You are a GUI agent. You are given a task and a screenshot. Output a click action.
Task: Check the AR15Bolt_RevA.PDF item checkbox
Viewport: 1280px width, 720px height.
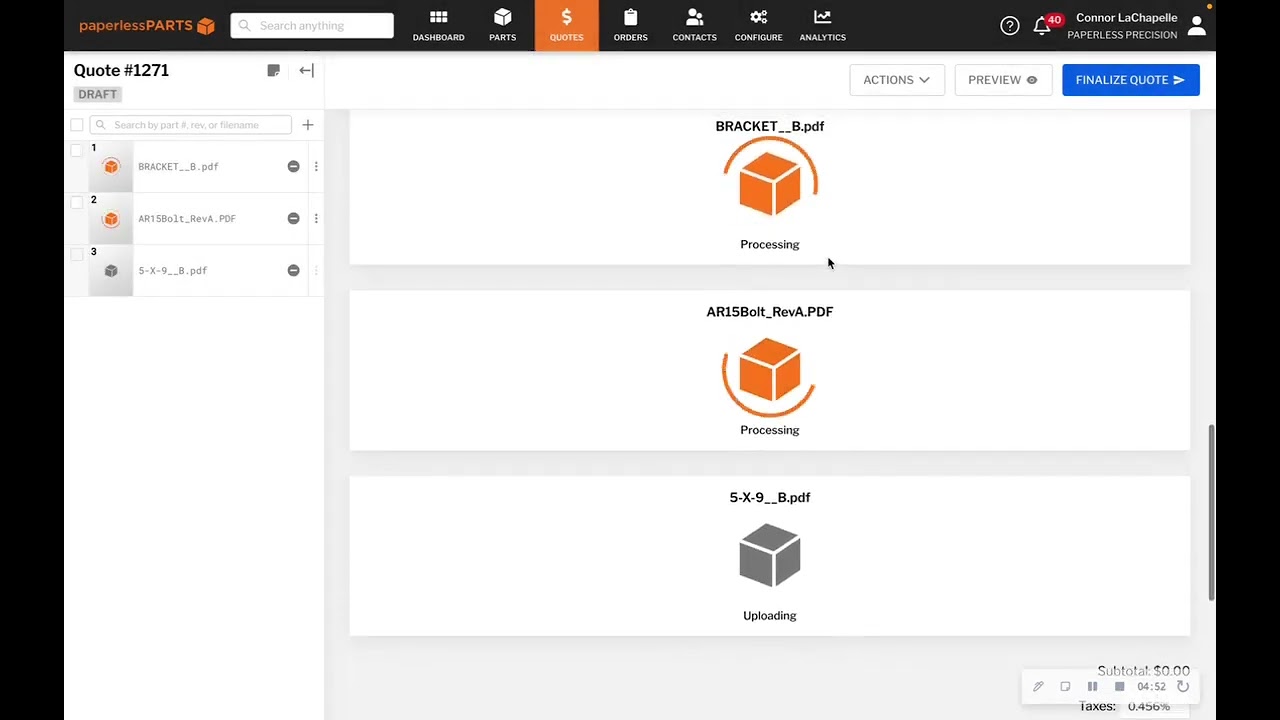click(77, 202)
